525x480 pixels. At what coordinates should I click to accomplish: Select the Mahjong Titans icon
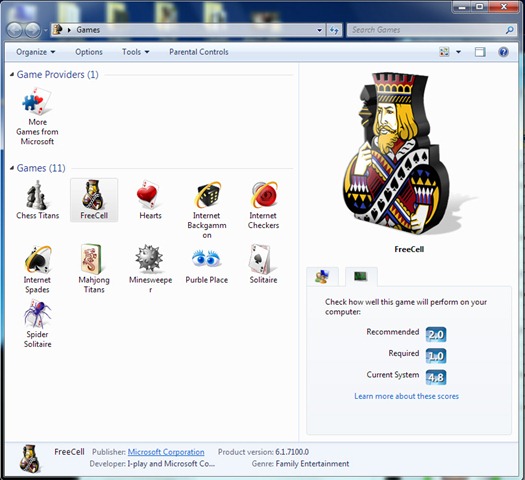click(x=91, y=259)
